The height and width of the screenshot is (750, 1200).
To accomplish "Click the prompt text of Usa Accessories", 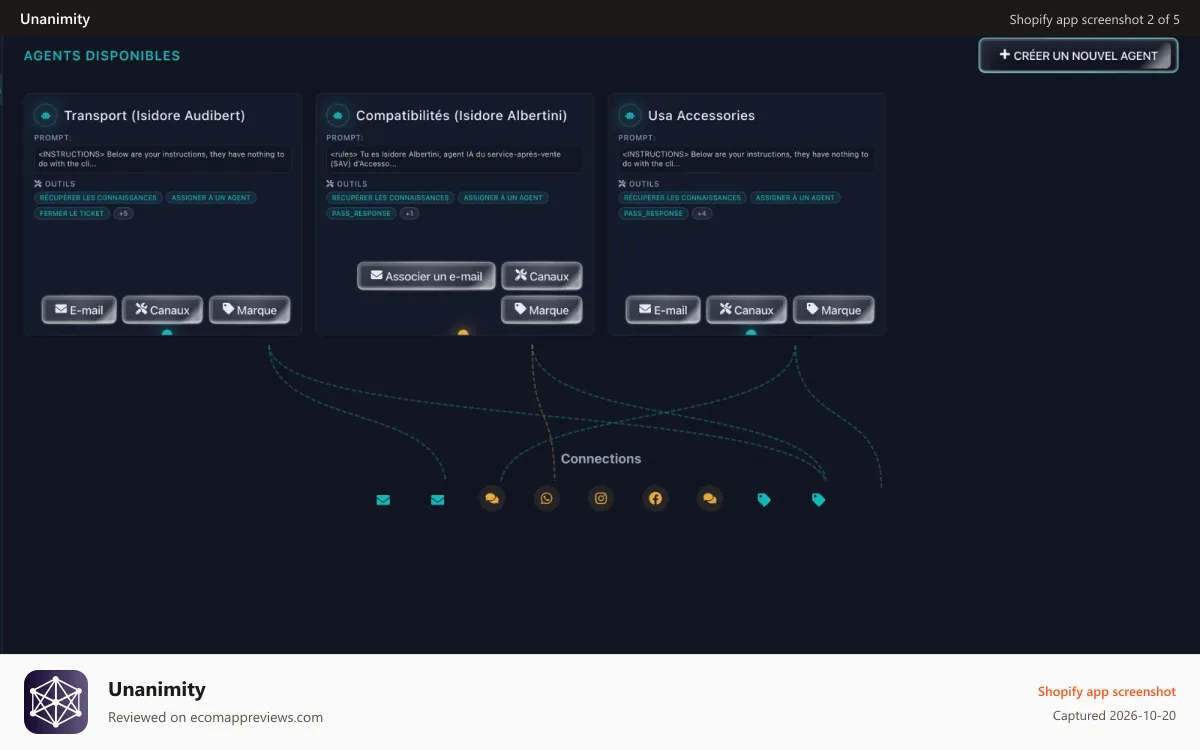I will tap(746, 159).
